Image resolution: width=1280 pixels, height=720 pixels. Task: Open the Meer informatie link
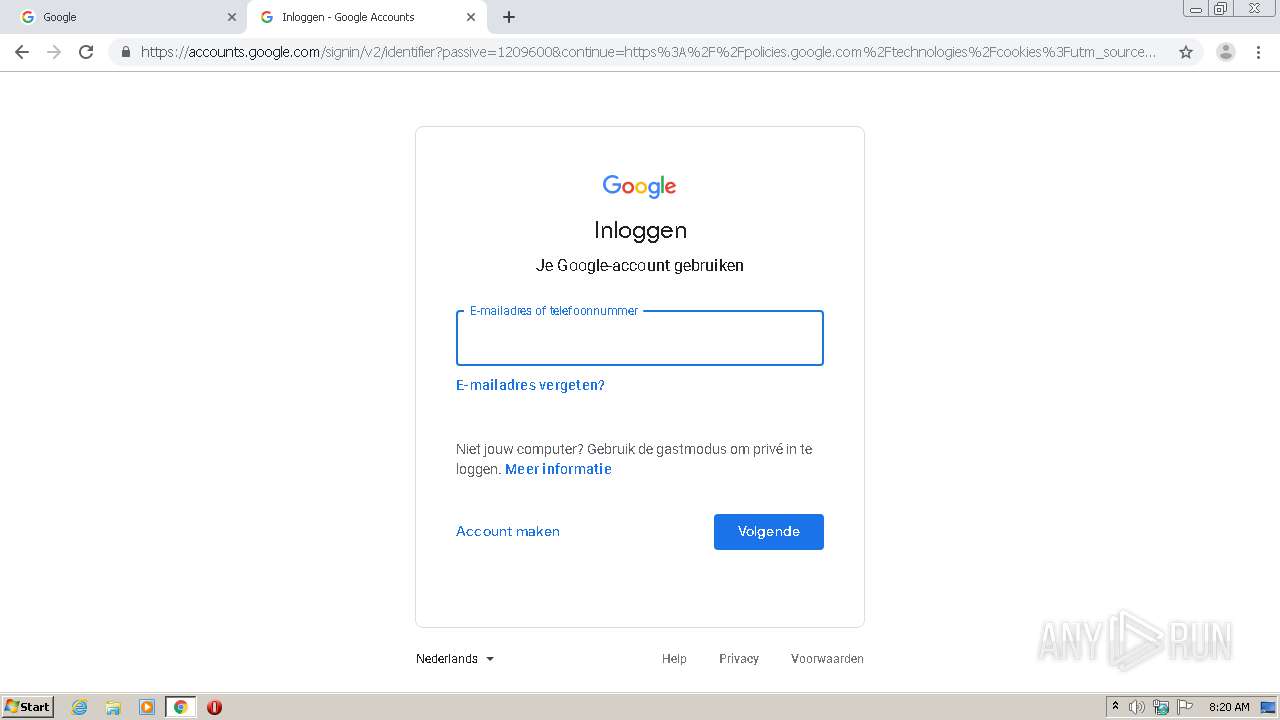(558, 469)
